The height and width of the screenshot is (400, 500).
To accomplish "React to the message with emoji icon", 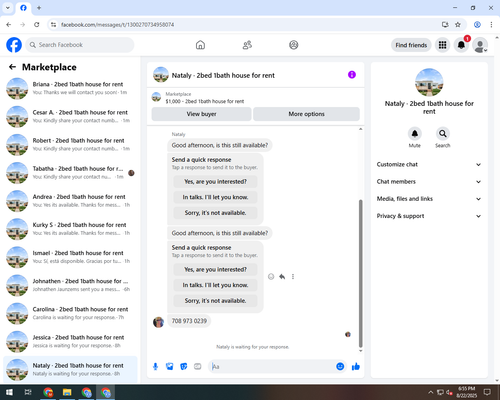I will [x=271, y=276].
